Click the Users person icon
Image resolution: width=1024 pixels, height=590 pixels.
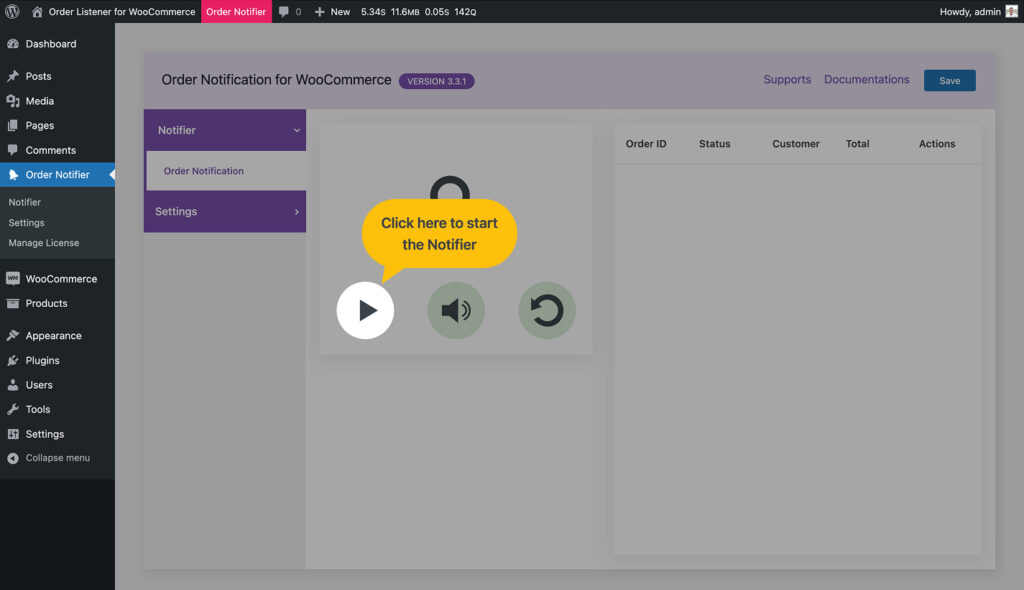coord(12,385)
